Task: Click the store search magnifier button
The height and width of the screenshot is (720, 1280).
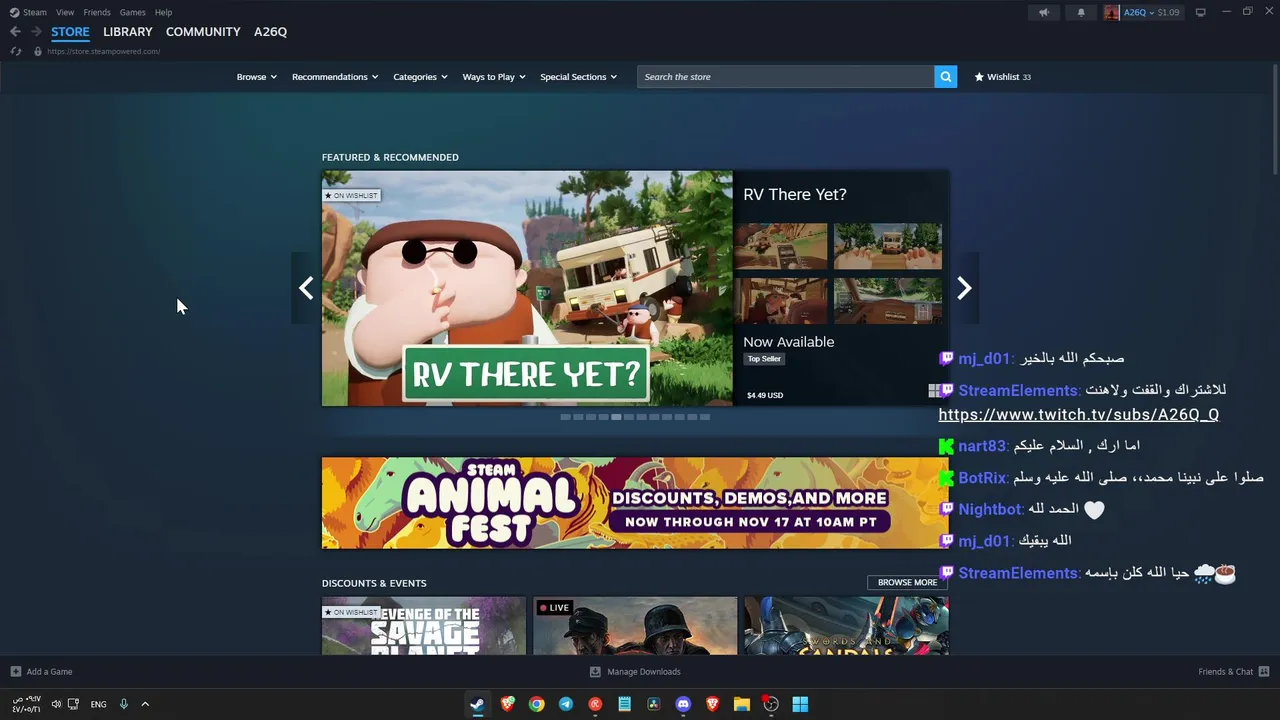Action: [945, 77]
